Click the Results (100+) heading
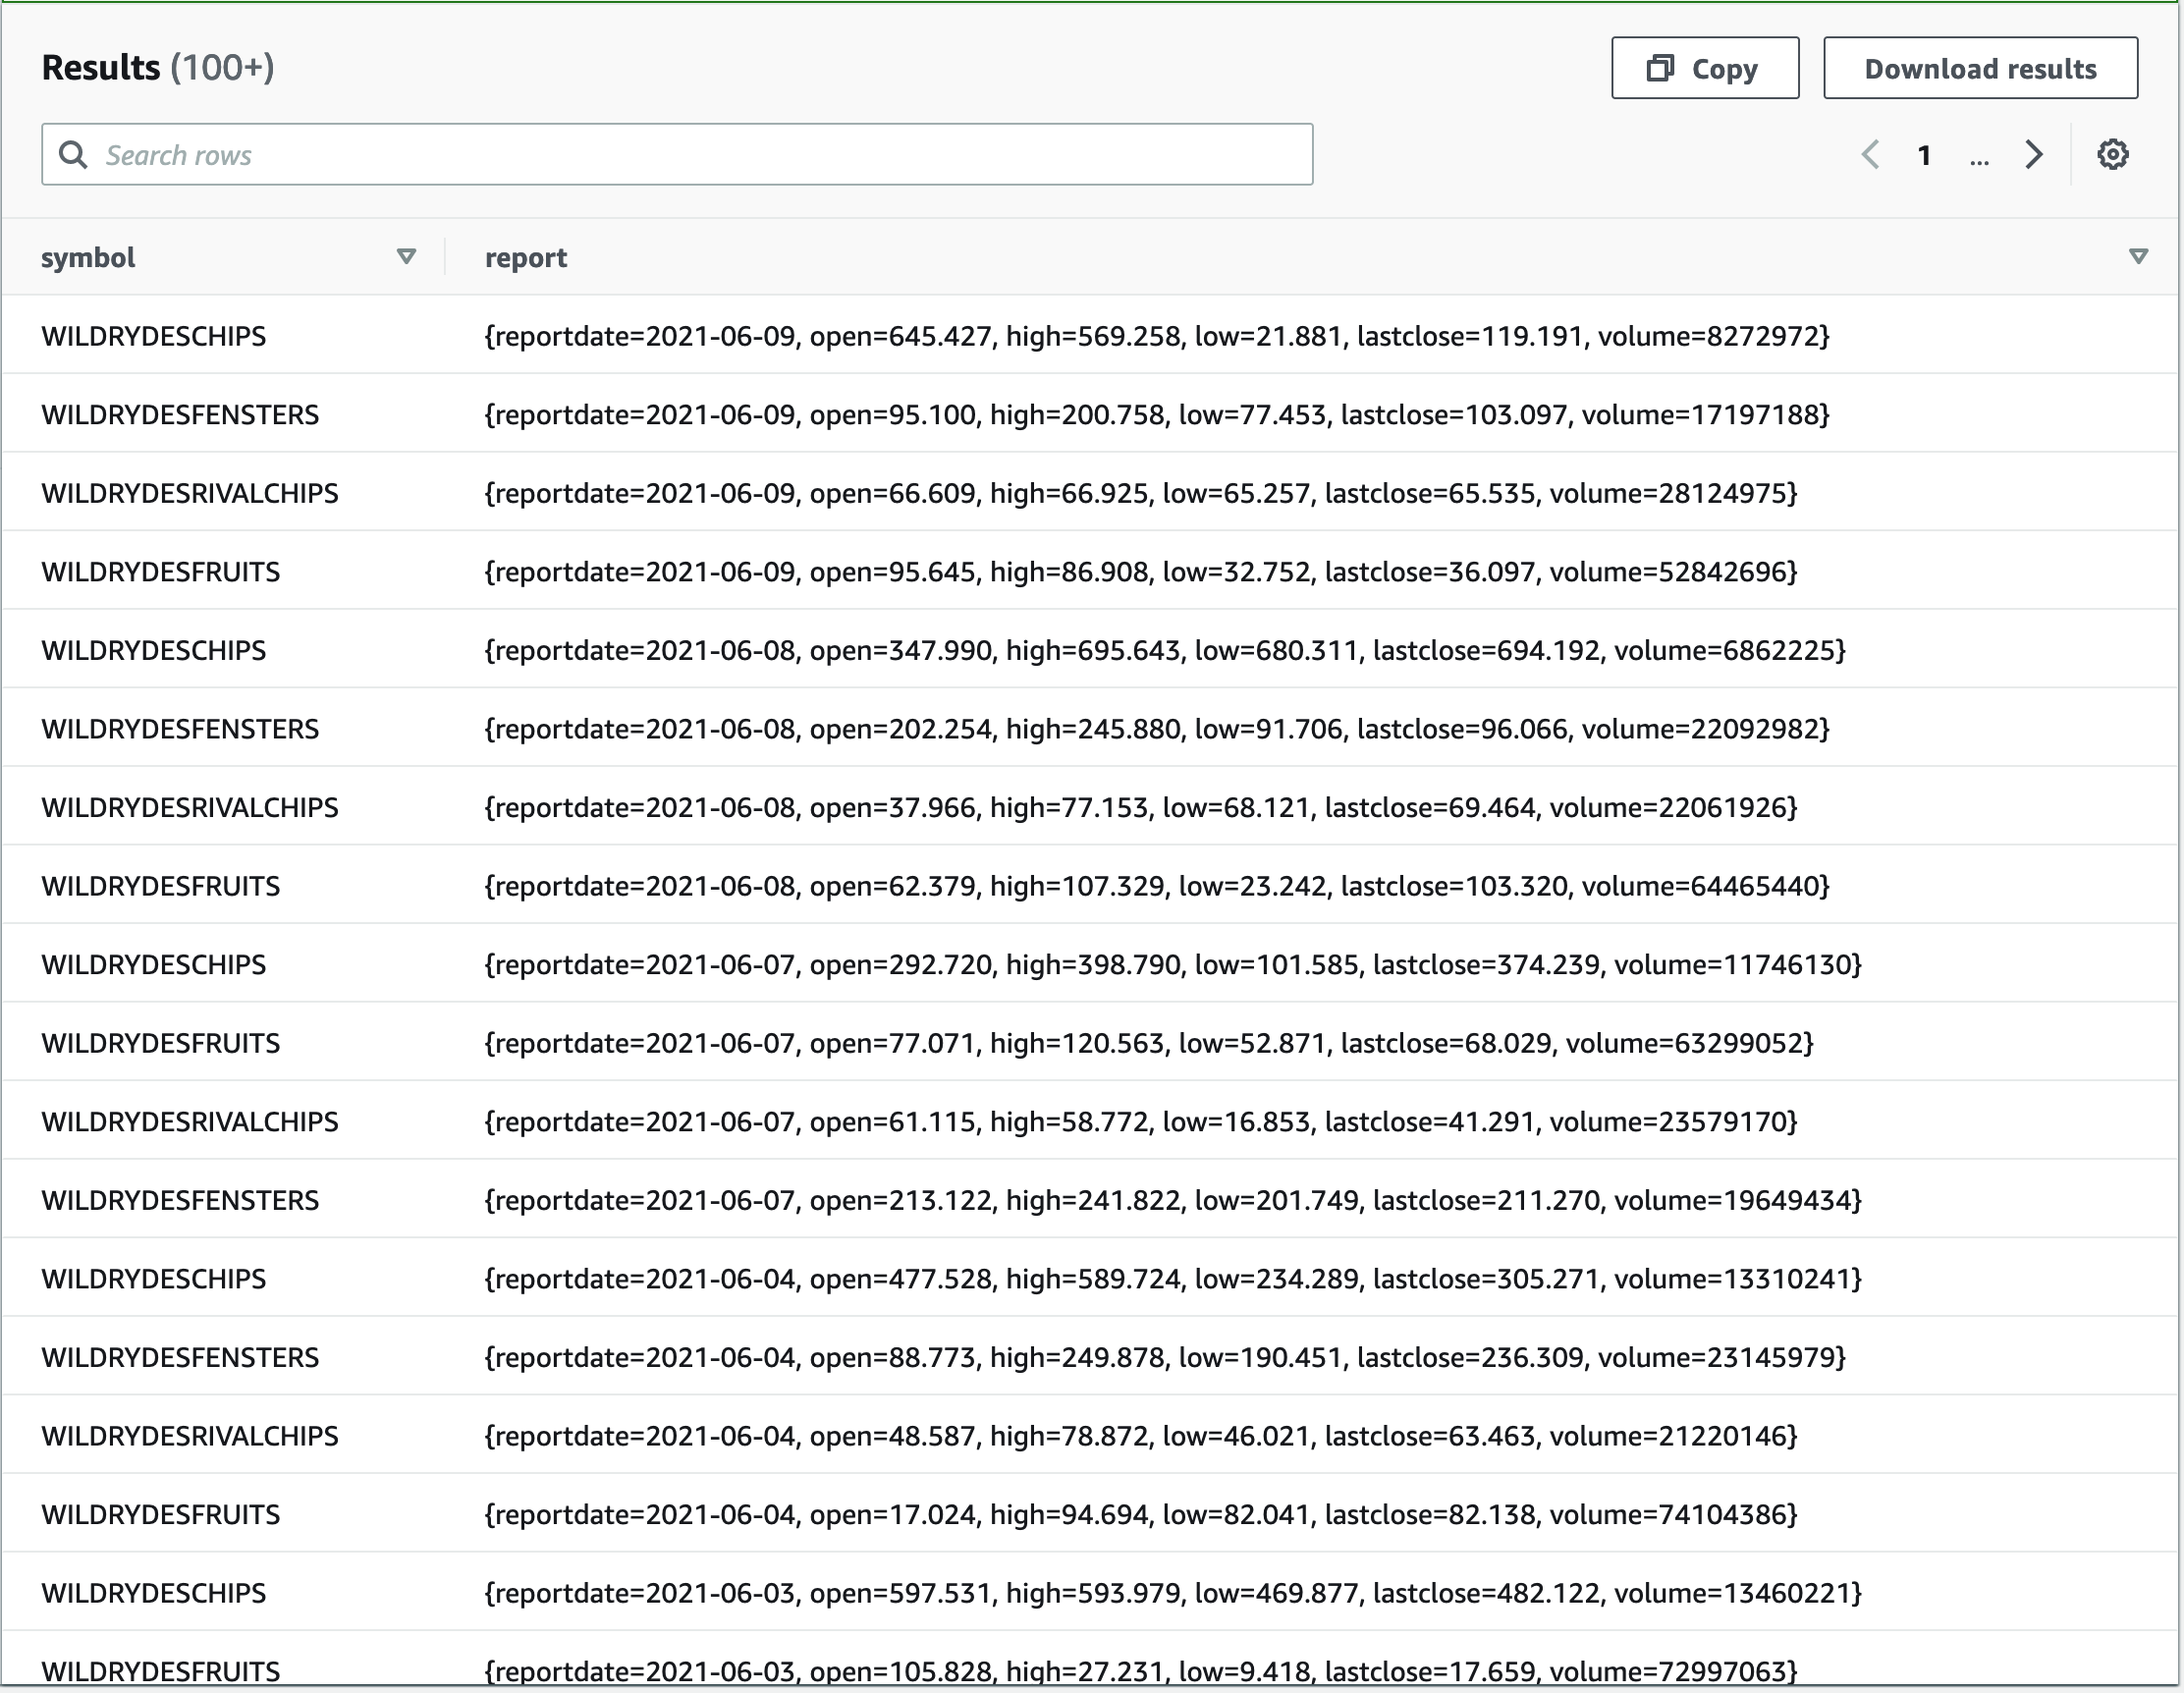The image size is (2184, 1693). pyautogui.click(x=158, y=68)
